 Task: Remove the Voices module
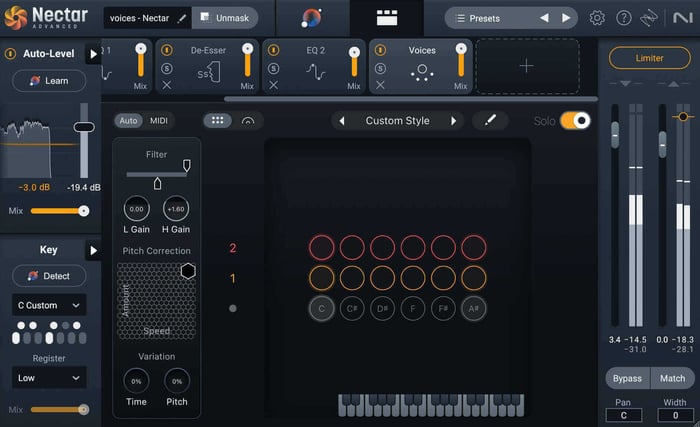tap(380, 85)
